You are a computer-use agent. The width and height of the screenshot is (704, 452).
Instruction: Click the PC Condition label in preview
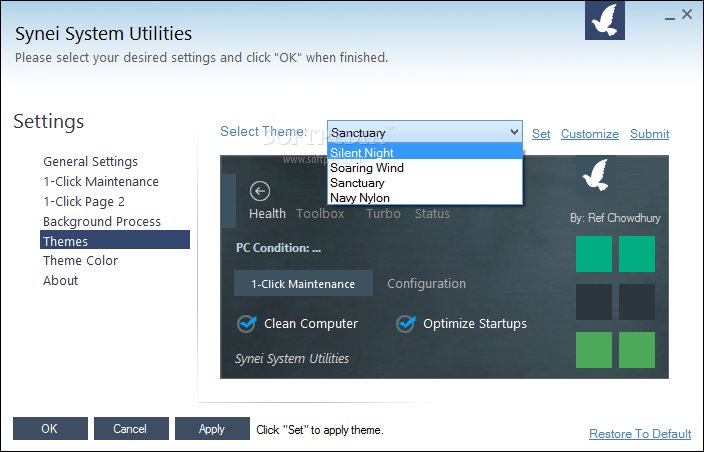(278, 248)
